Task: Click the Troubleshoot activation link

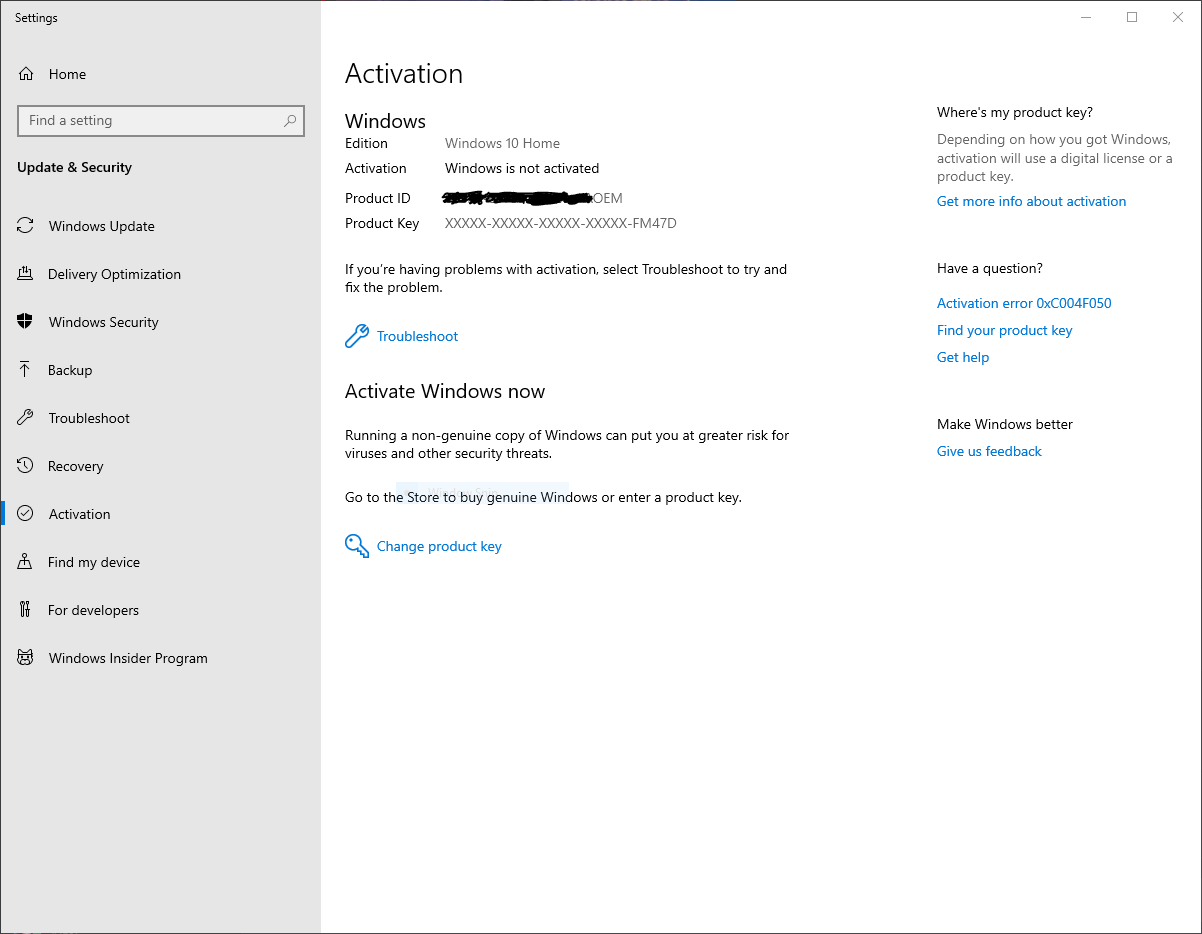Action: pos(417,336)
